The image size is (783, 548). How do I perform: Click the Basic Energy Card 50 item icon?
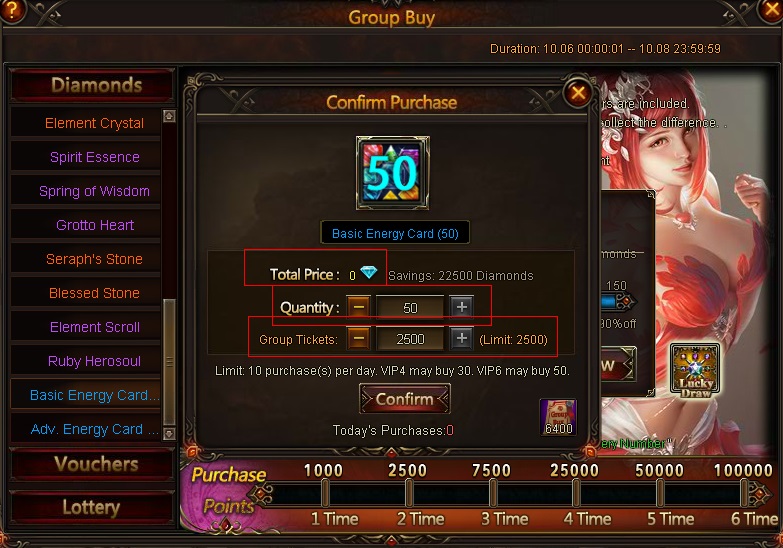392,173
